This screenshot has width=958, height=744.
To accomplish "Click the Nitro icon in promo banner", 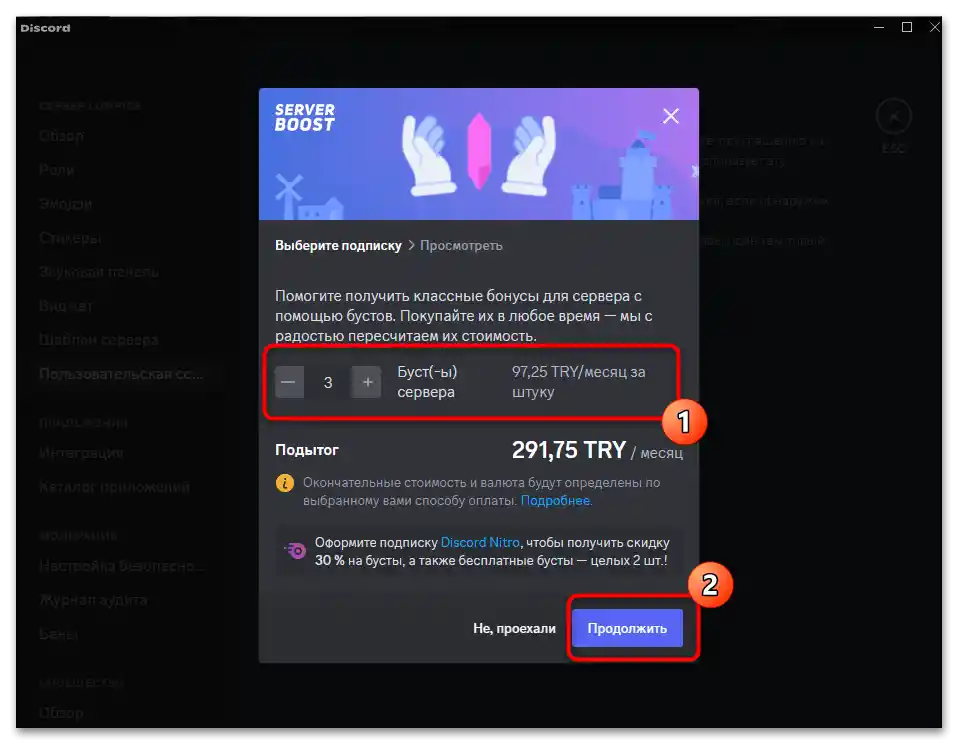I will point(296,550).
